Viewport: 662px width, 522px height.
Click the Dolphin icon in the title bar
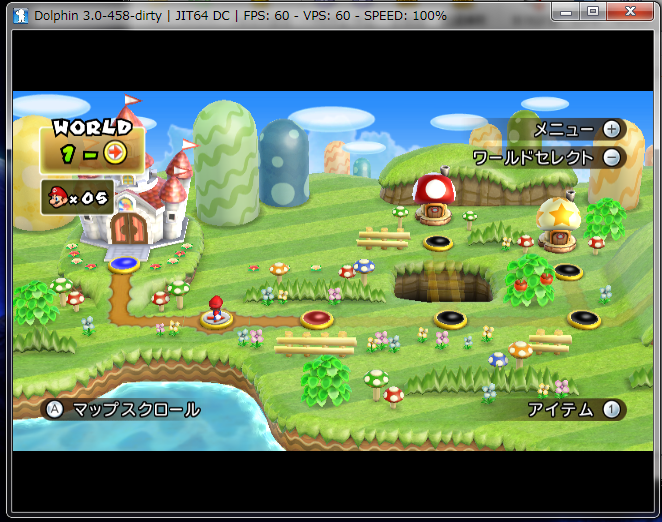(20, 16)
